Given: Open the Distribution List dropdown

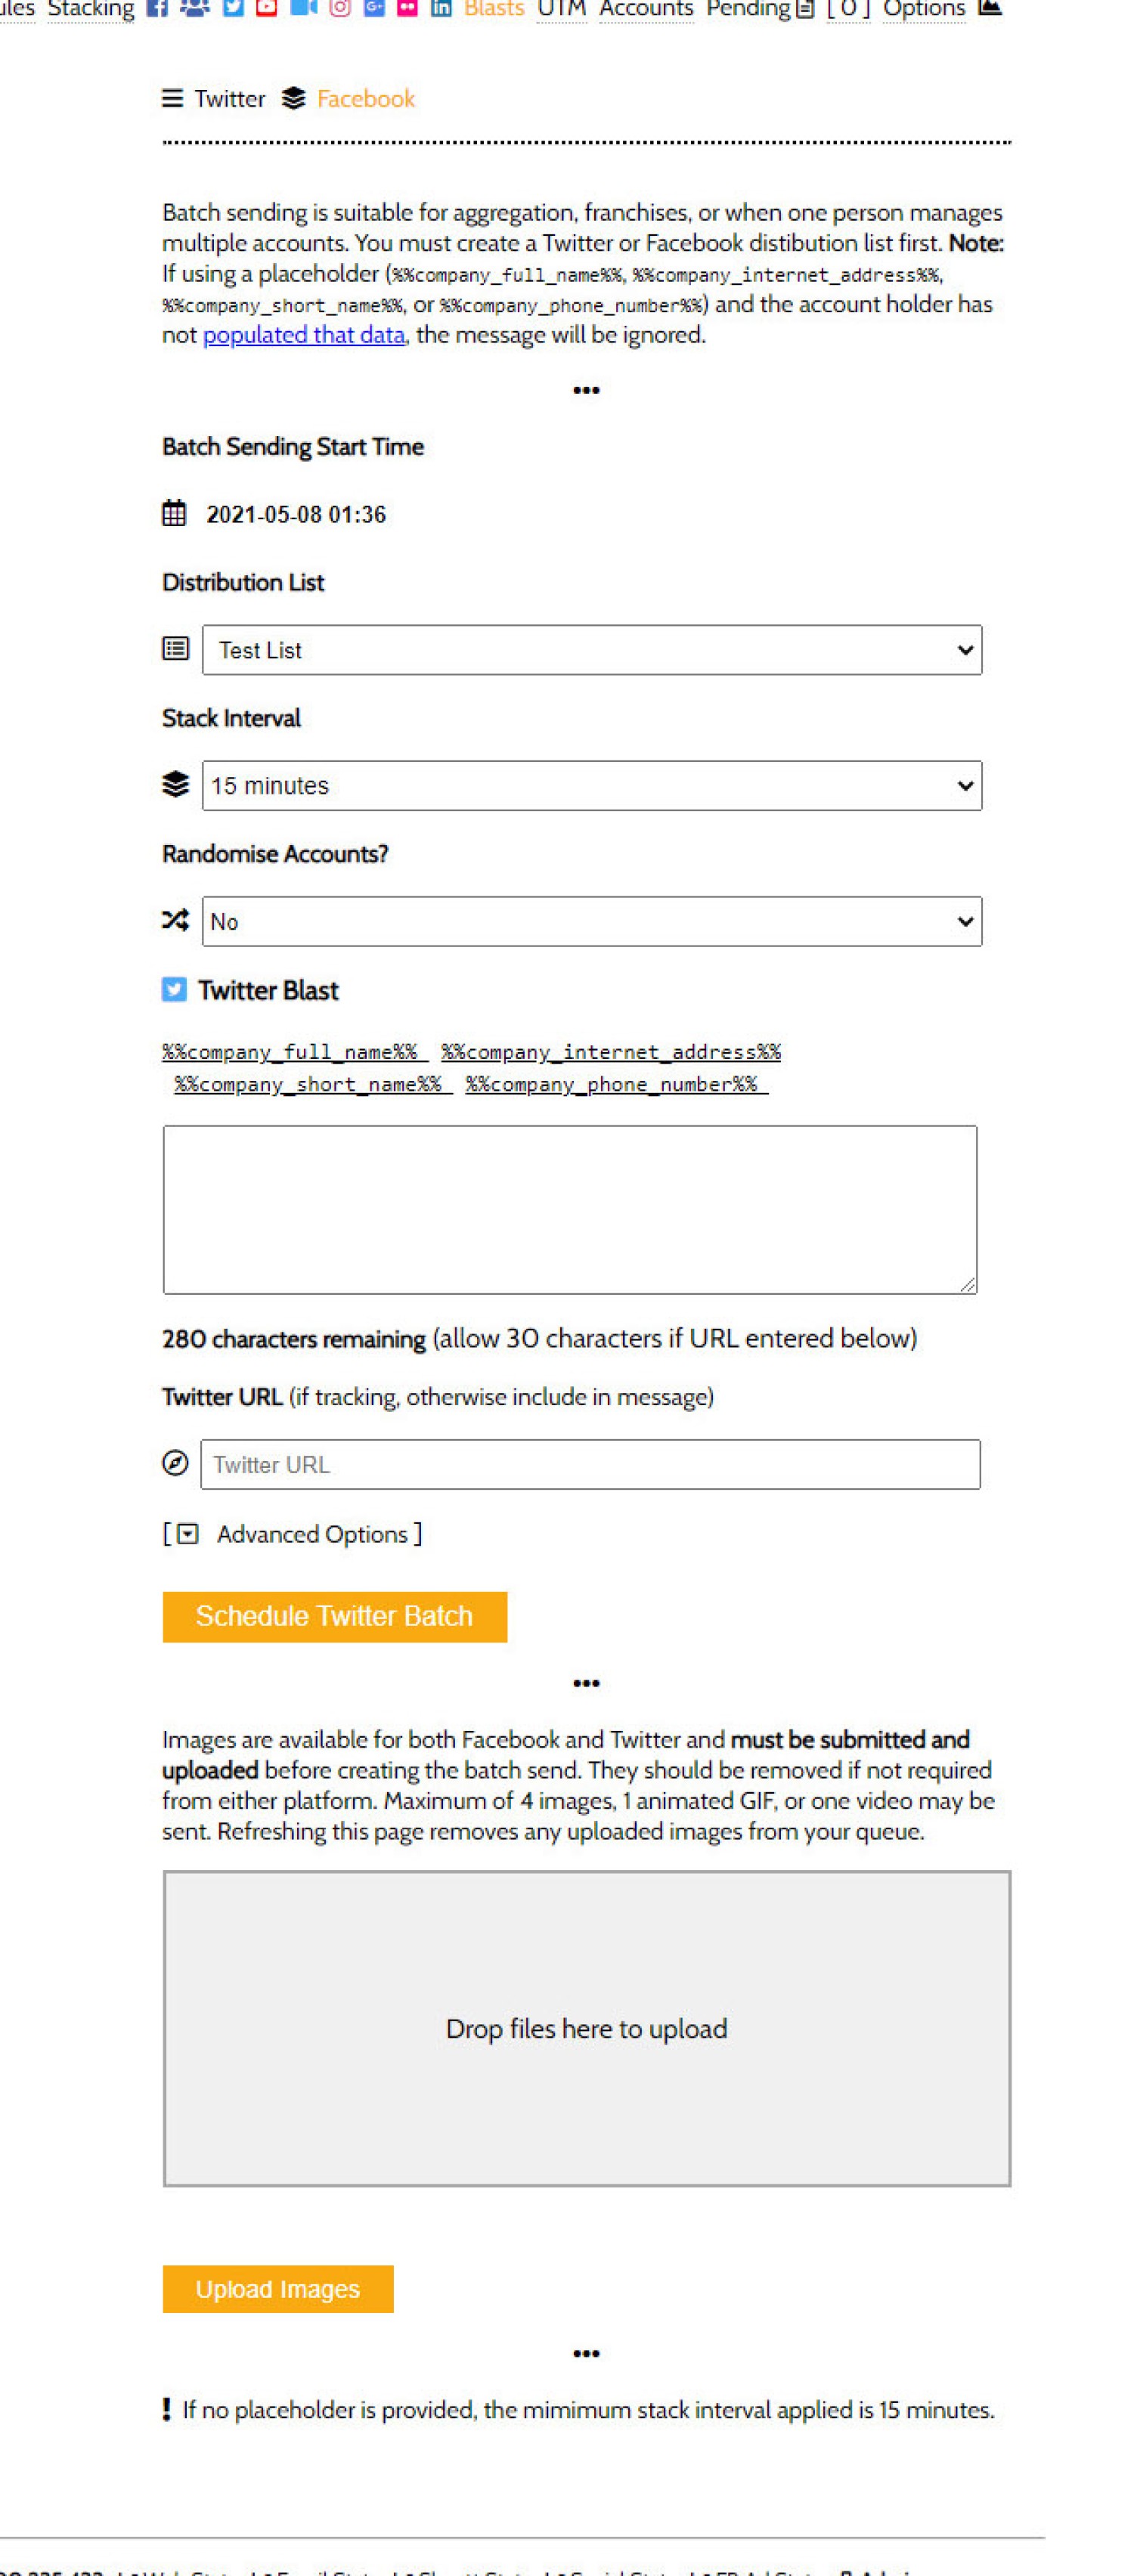Looking at the screenshot, I should click(591, 650).
